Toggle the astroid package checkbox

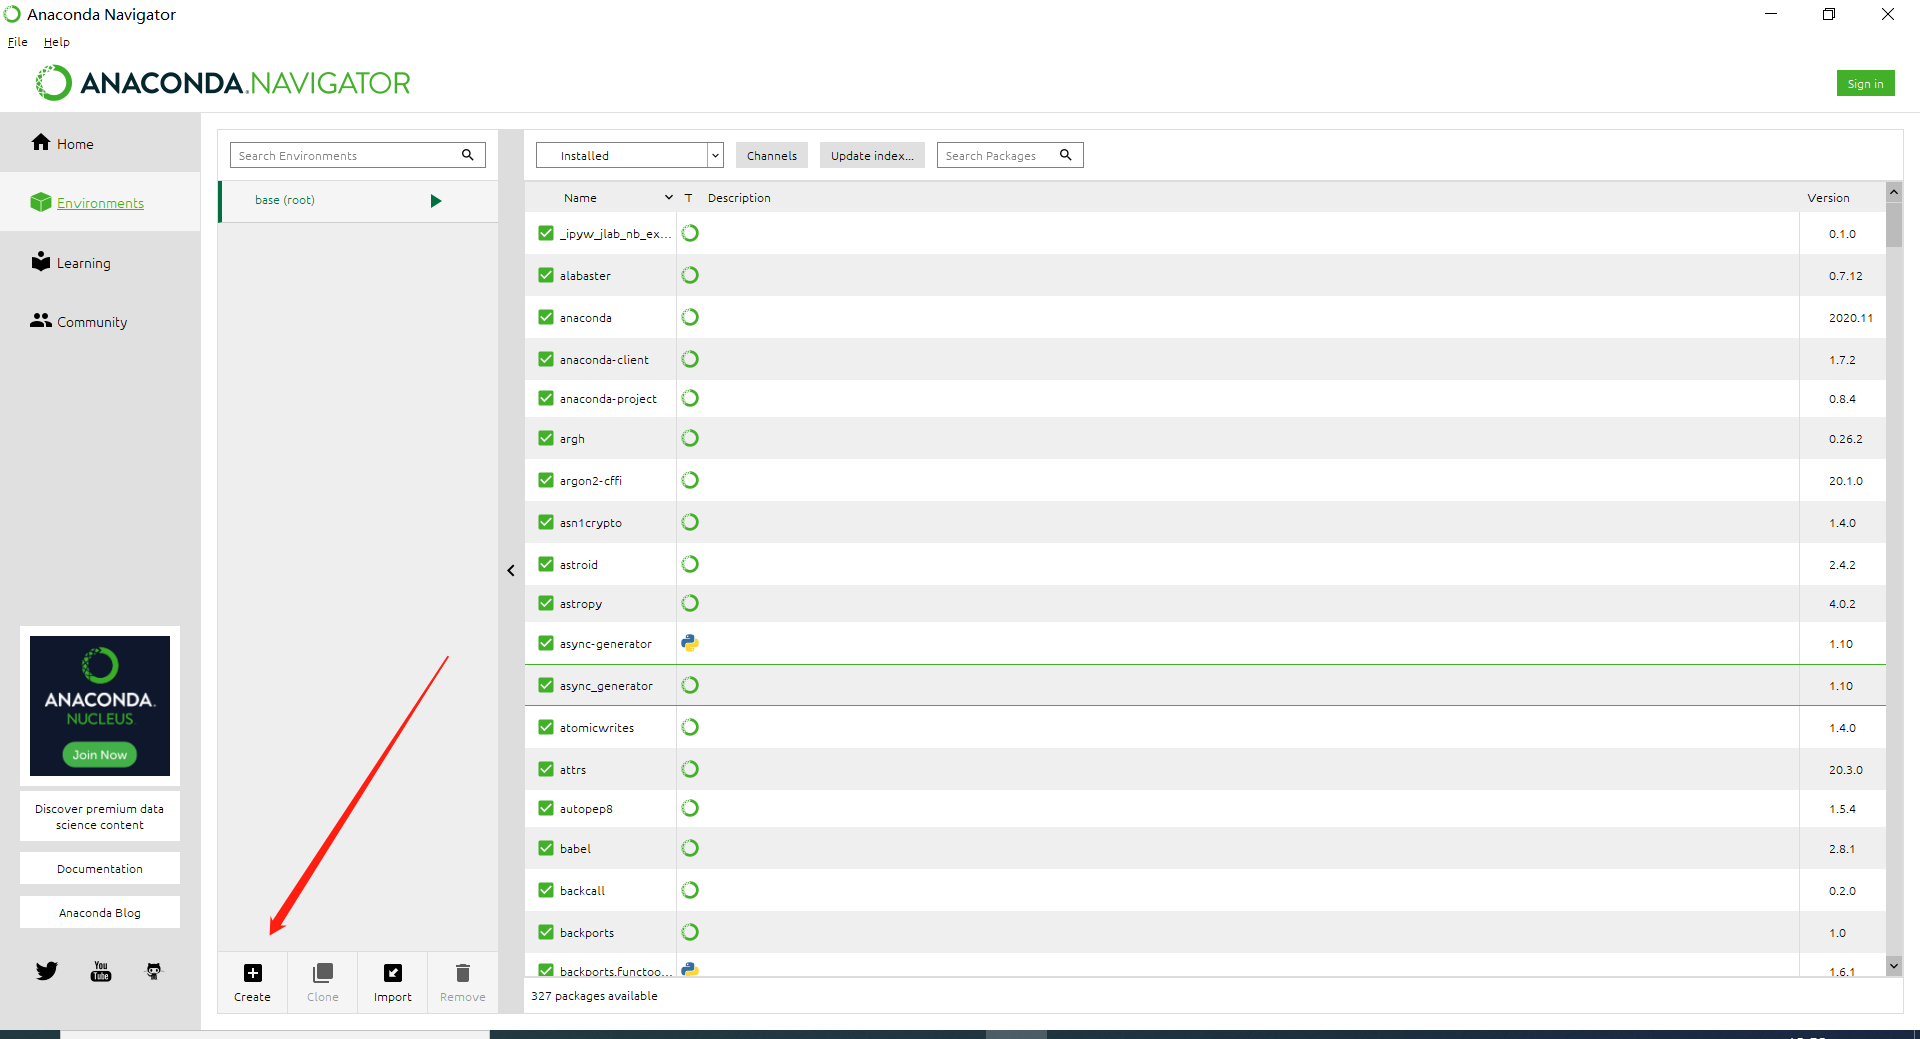(546, 564)
